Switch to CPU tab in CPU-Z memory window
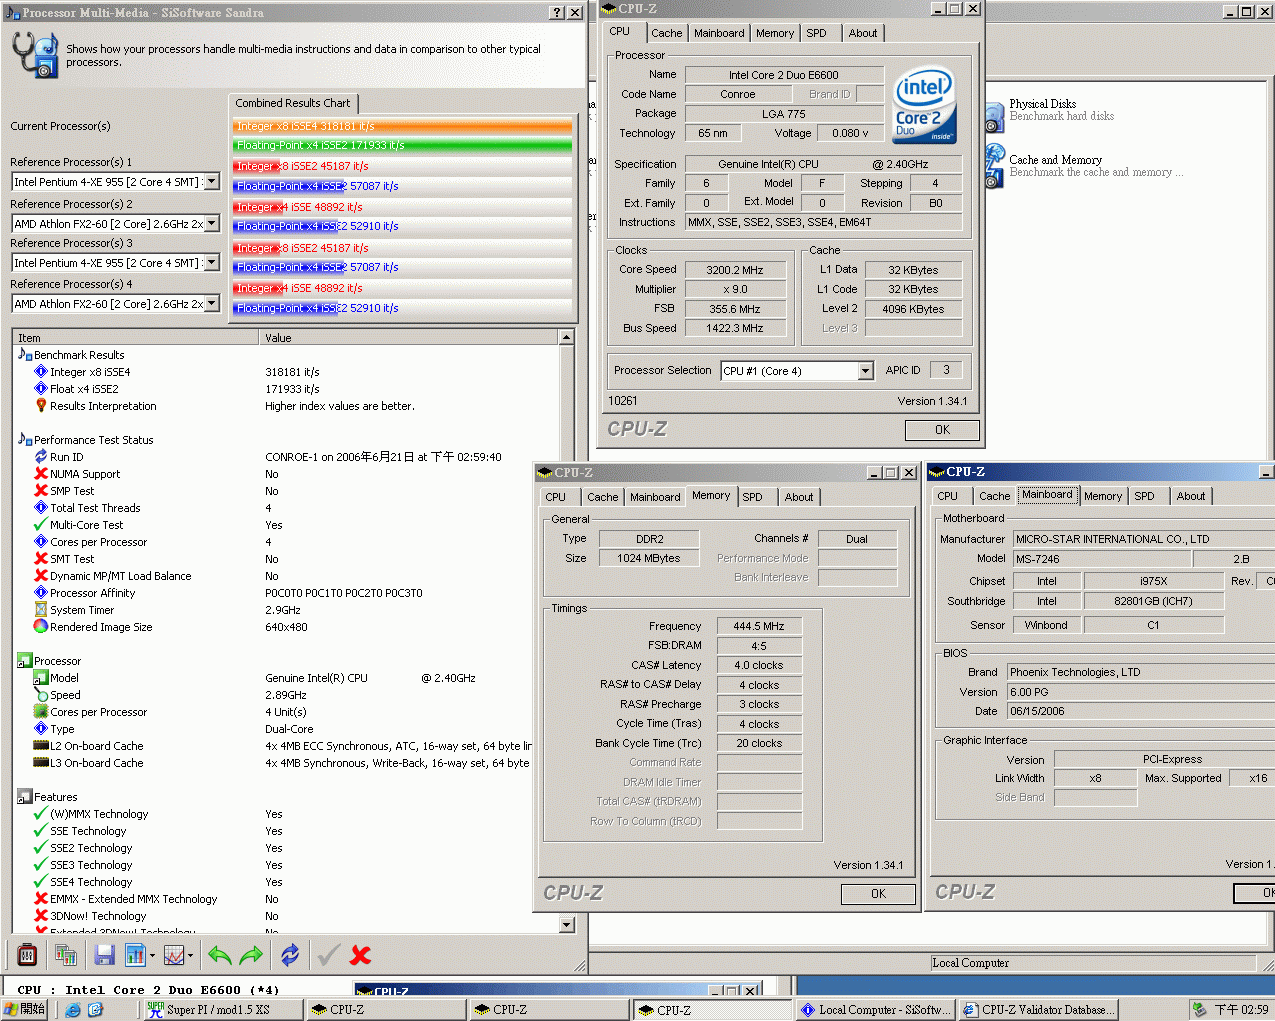Image resolution: width=1275 pixels, height=1021 pixels. pyautogui.click(x=556, y=497)
